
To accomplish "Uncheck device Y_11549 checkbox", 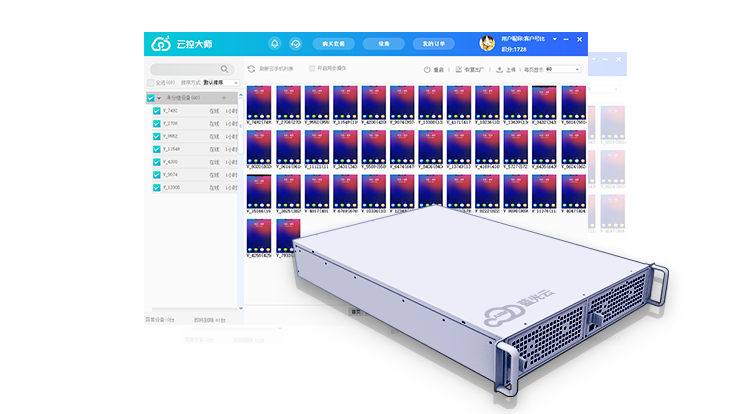I will coord(157,149).
